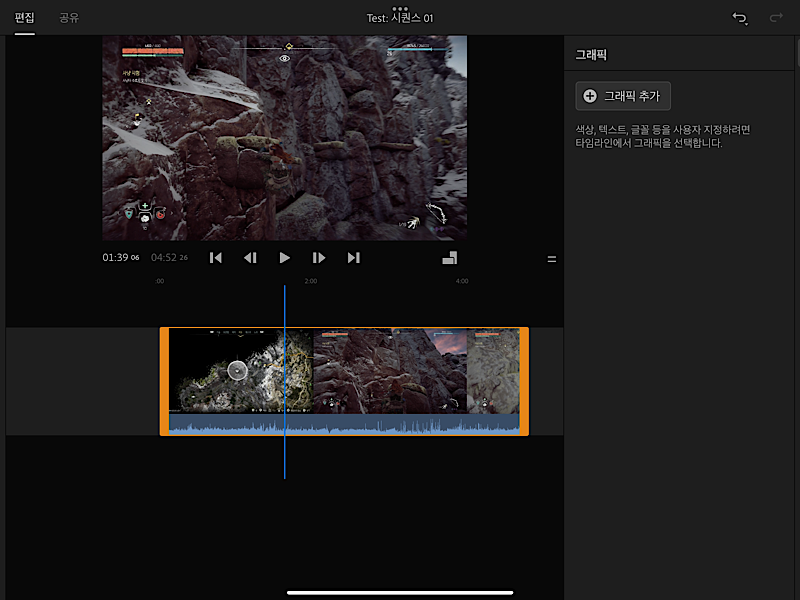Viewport: 800px width, 600px height.
Task: Click the 그래픽 panel header
Action: coord(591,55)
